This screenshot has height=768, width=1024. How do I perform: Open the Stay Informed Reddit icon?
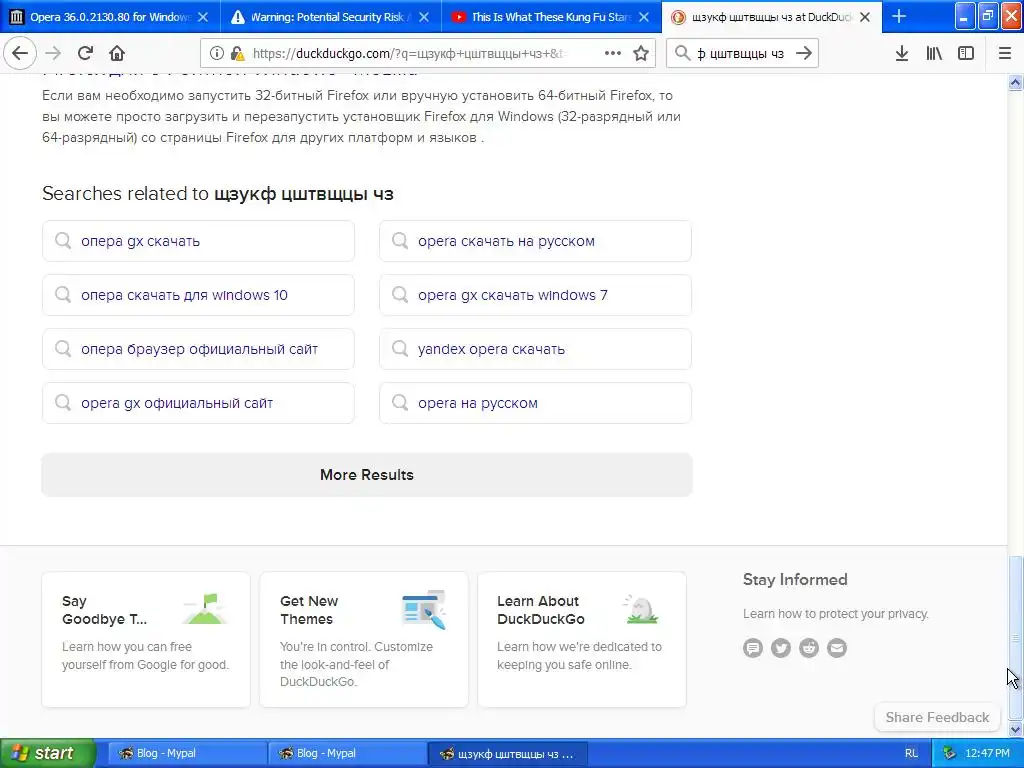coord(809,648)
